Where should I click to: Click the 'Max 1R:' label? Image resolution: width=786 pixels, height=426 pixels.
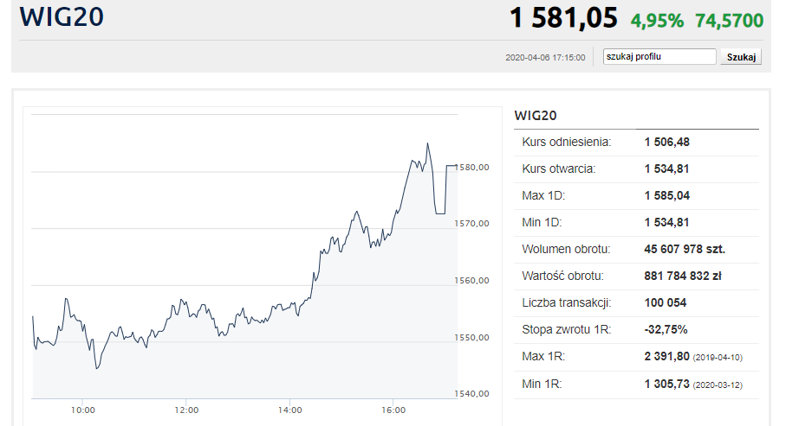coord(543,356)
